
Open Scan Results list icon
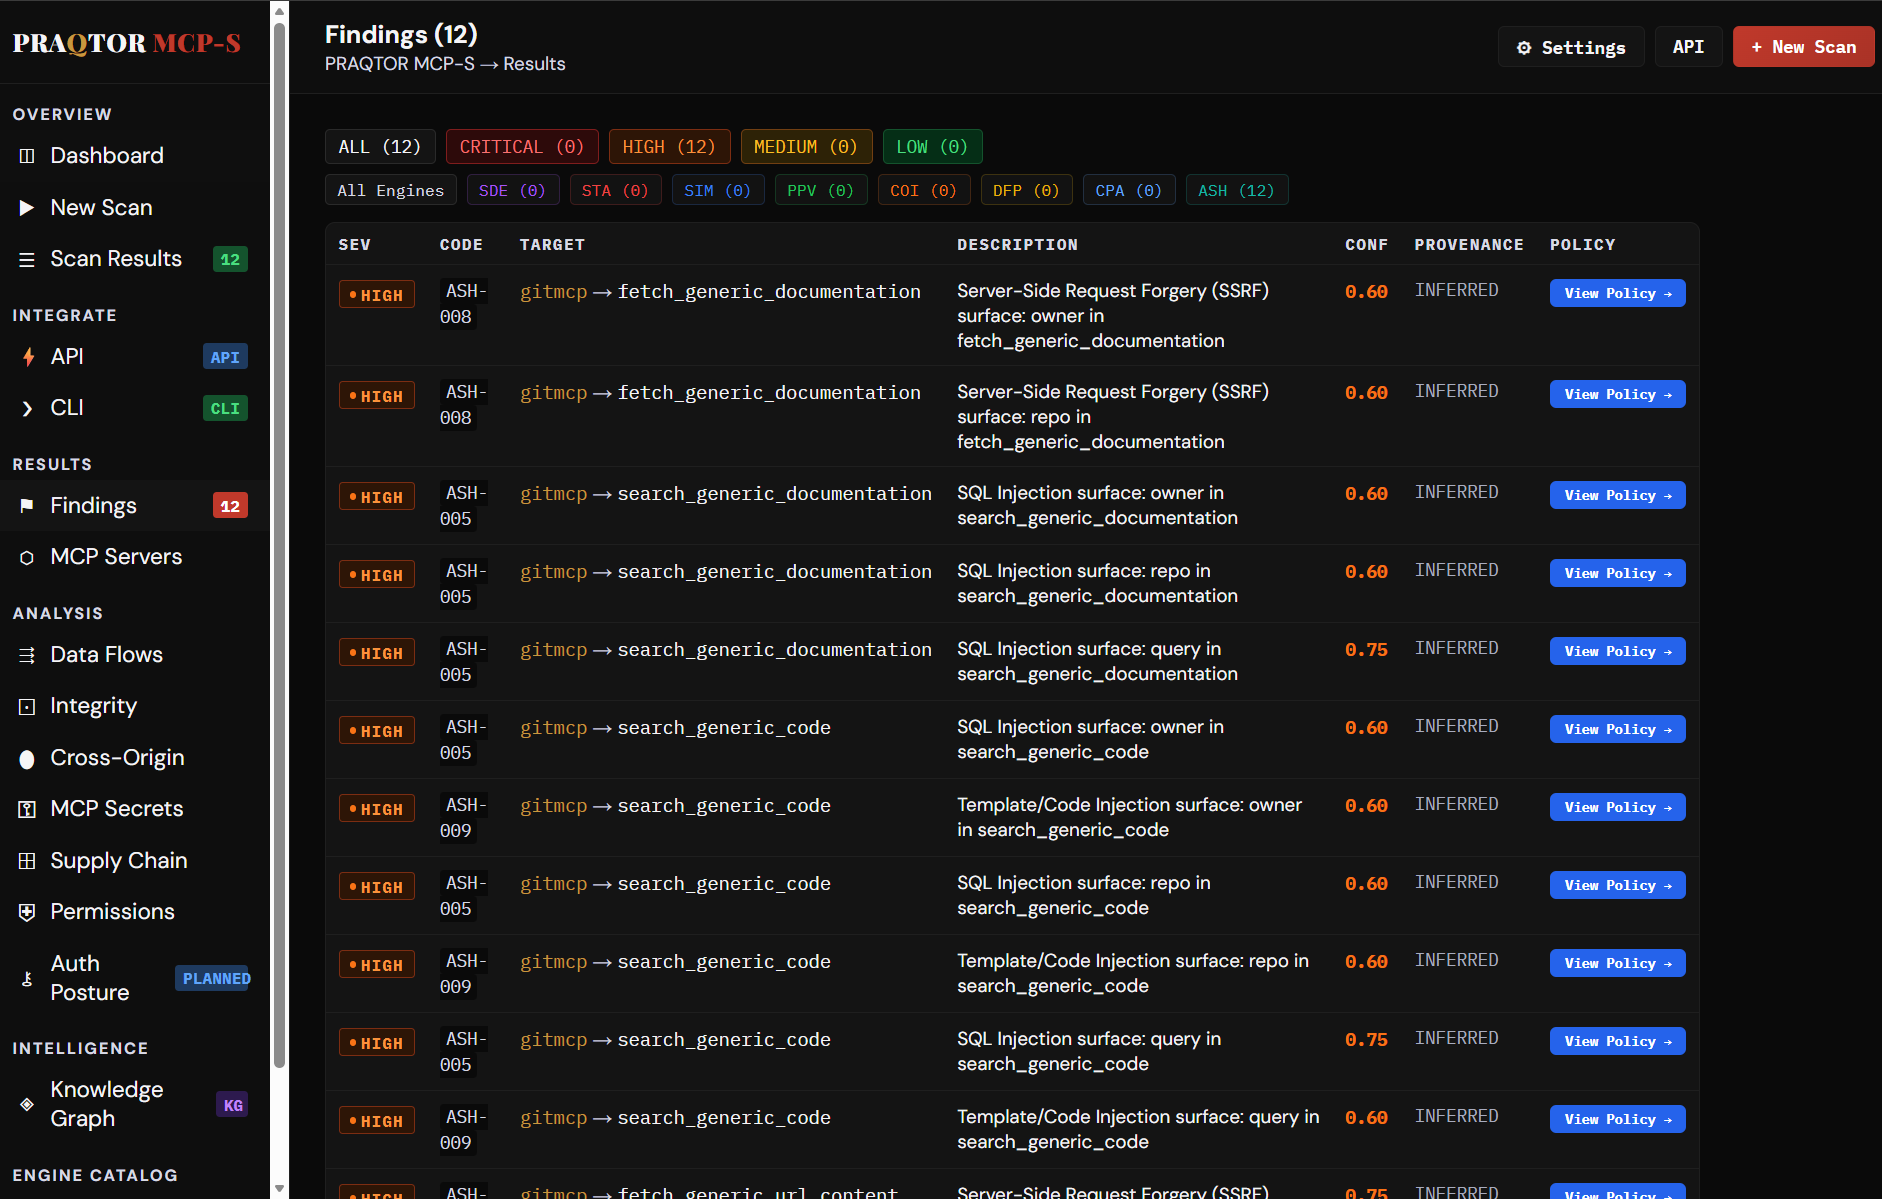[x=27, y=260]
